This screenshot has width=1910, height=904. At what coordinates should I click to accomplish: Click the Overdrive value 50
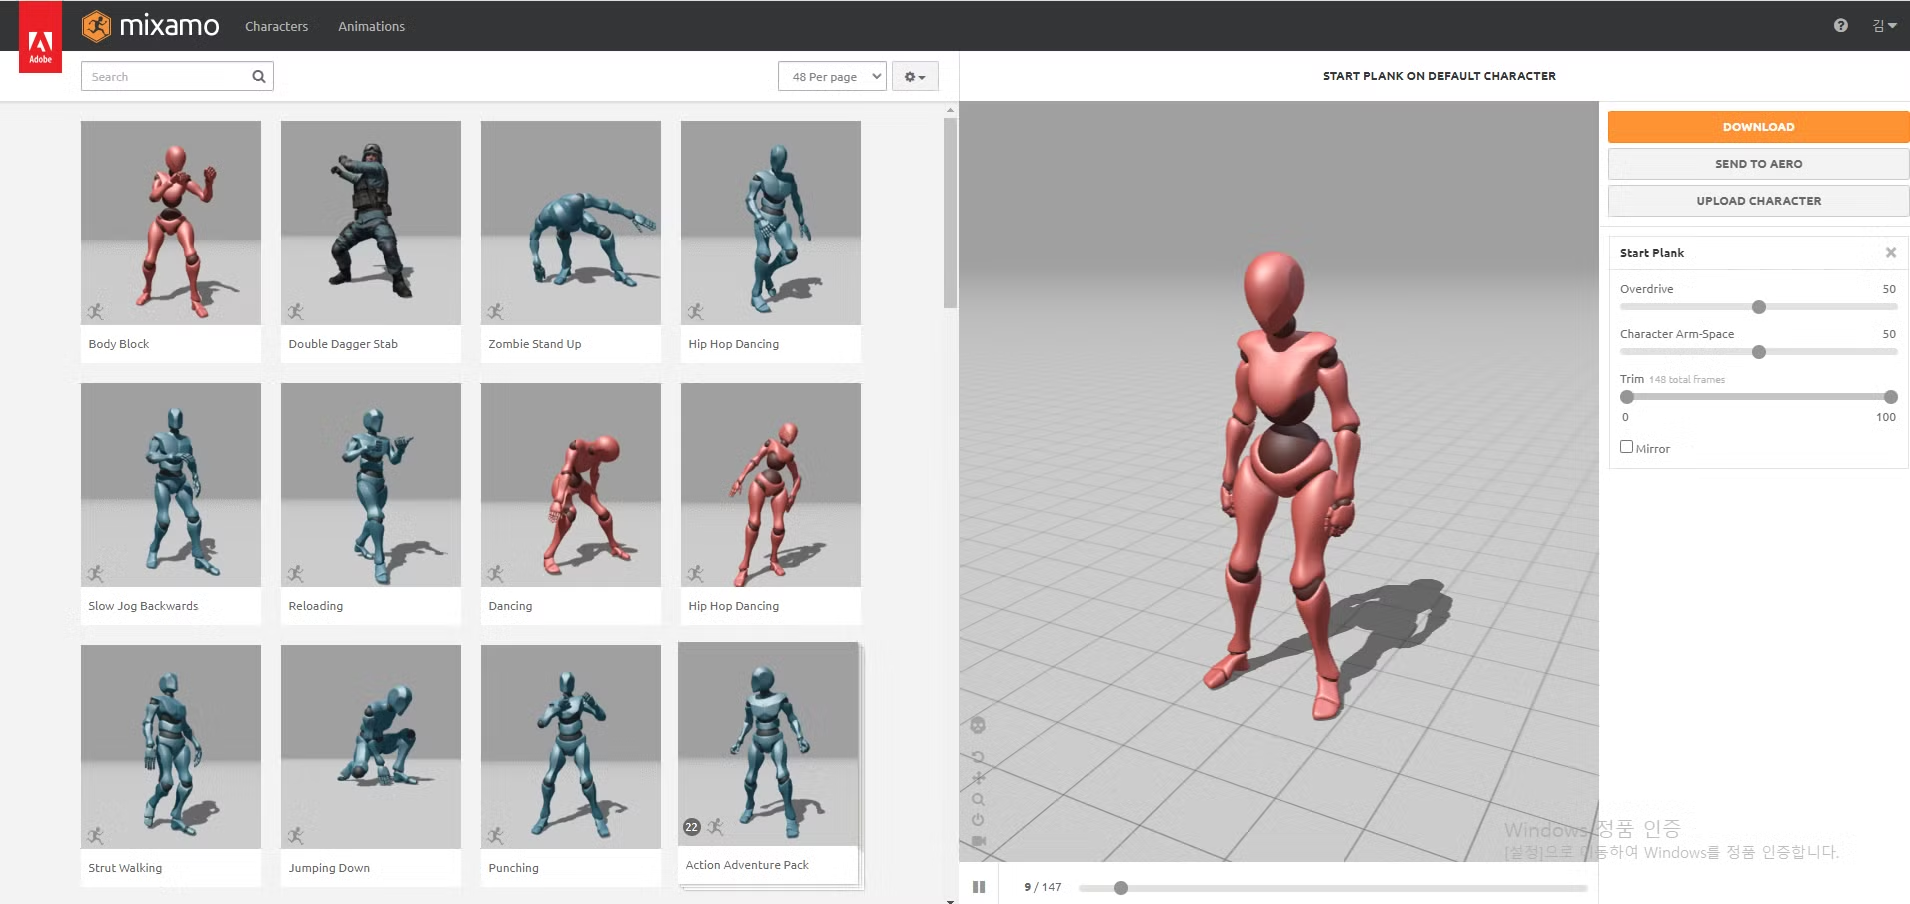click(1889, 289)
